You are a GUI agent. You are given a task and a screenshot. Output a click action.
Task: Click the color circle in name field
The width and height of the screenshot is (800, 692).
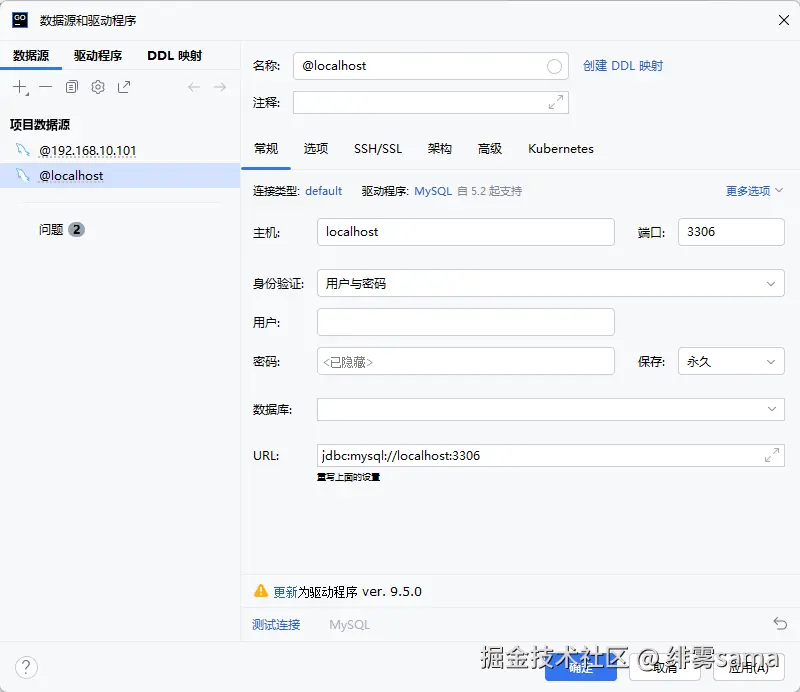tap(554, 66)
